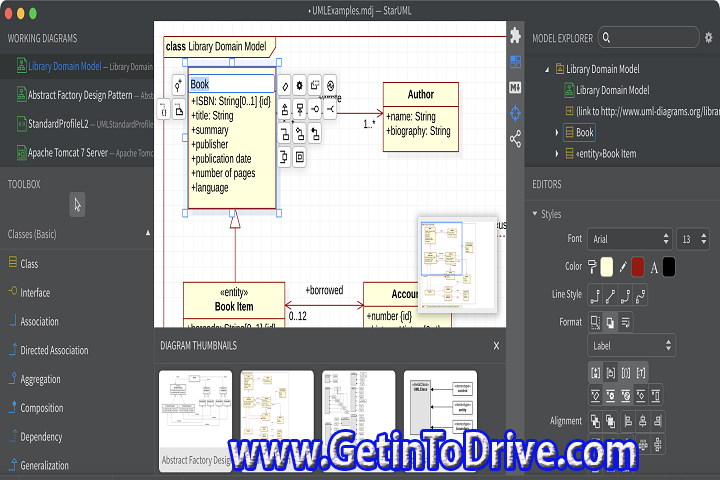Open the diagram thumbnails grid view icon

[515, 62]
